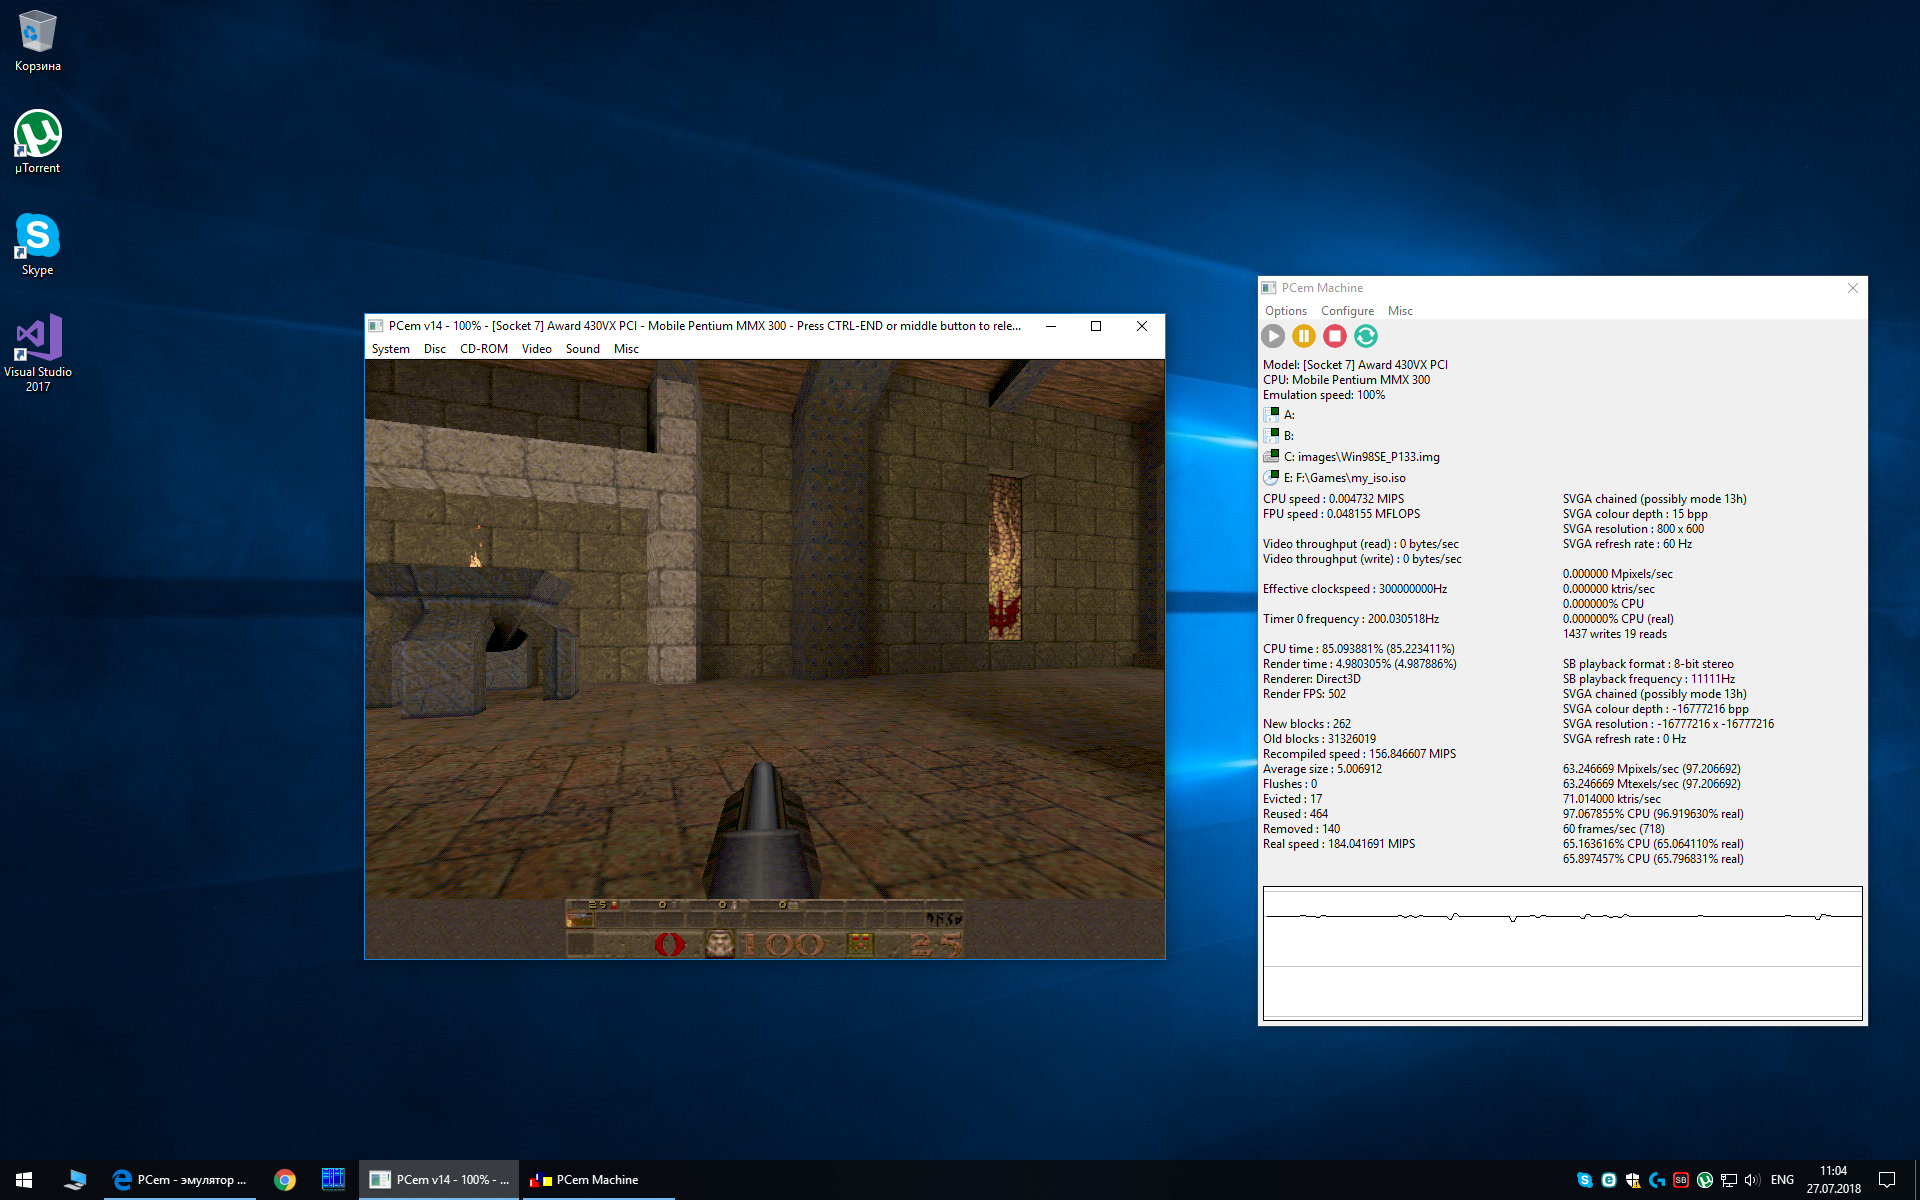Open Misc menu in PCem v14 window
Screen dimensions: 1920x1200
[626, 349]
